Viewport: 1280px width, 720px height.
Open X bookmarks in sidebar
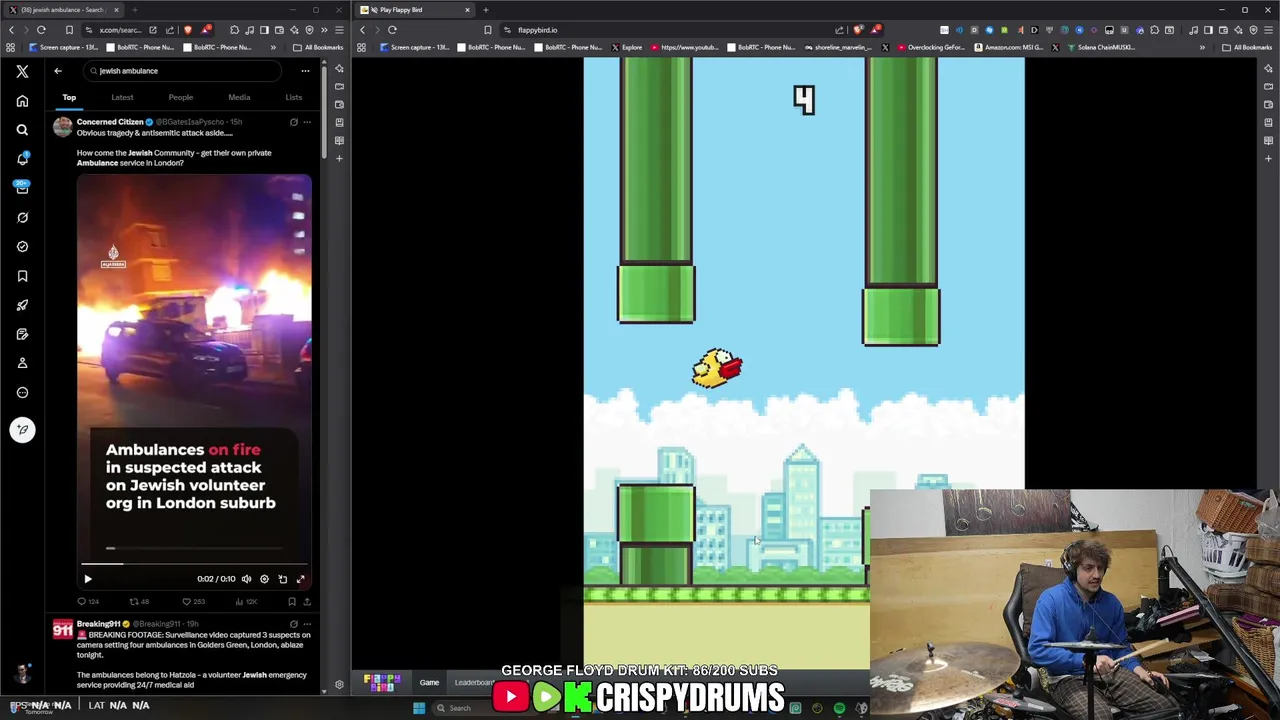click(22, 276)
